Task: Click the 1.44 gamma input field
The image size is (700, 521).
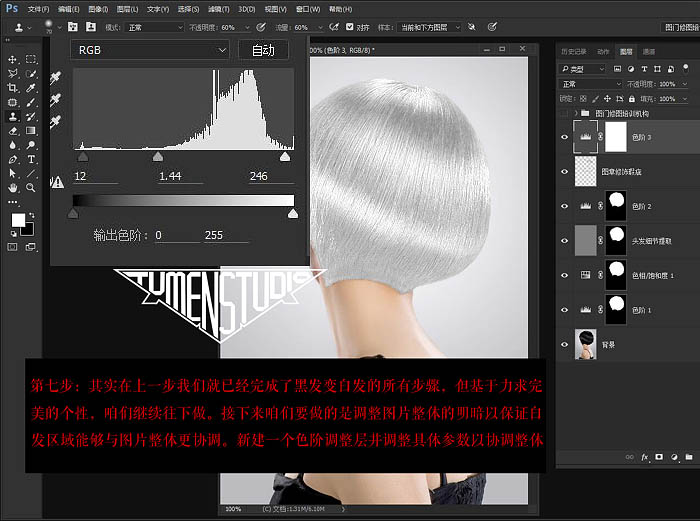Action: tap(179, 176)
